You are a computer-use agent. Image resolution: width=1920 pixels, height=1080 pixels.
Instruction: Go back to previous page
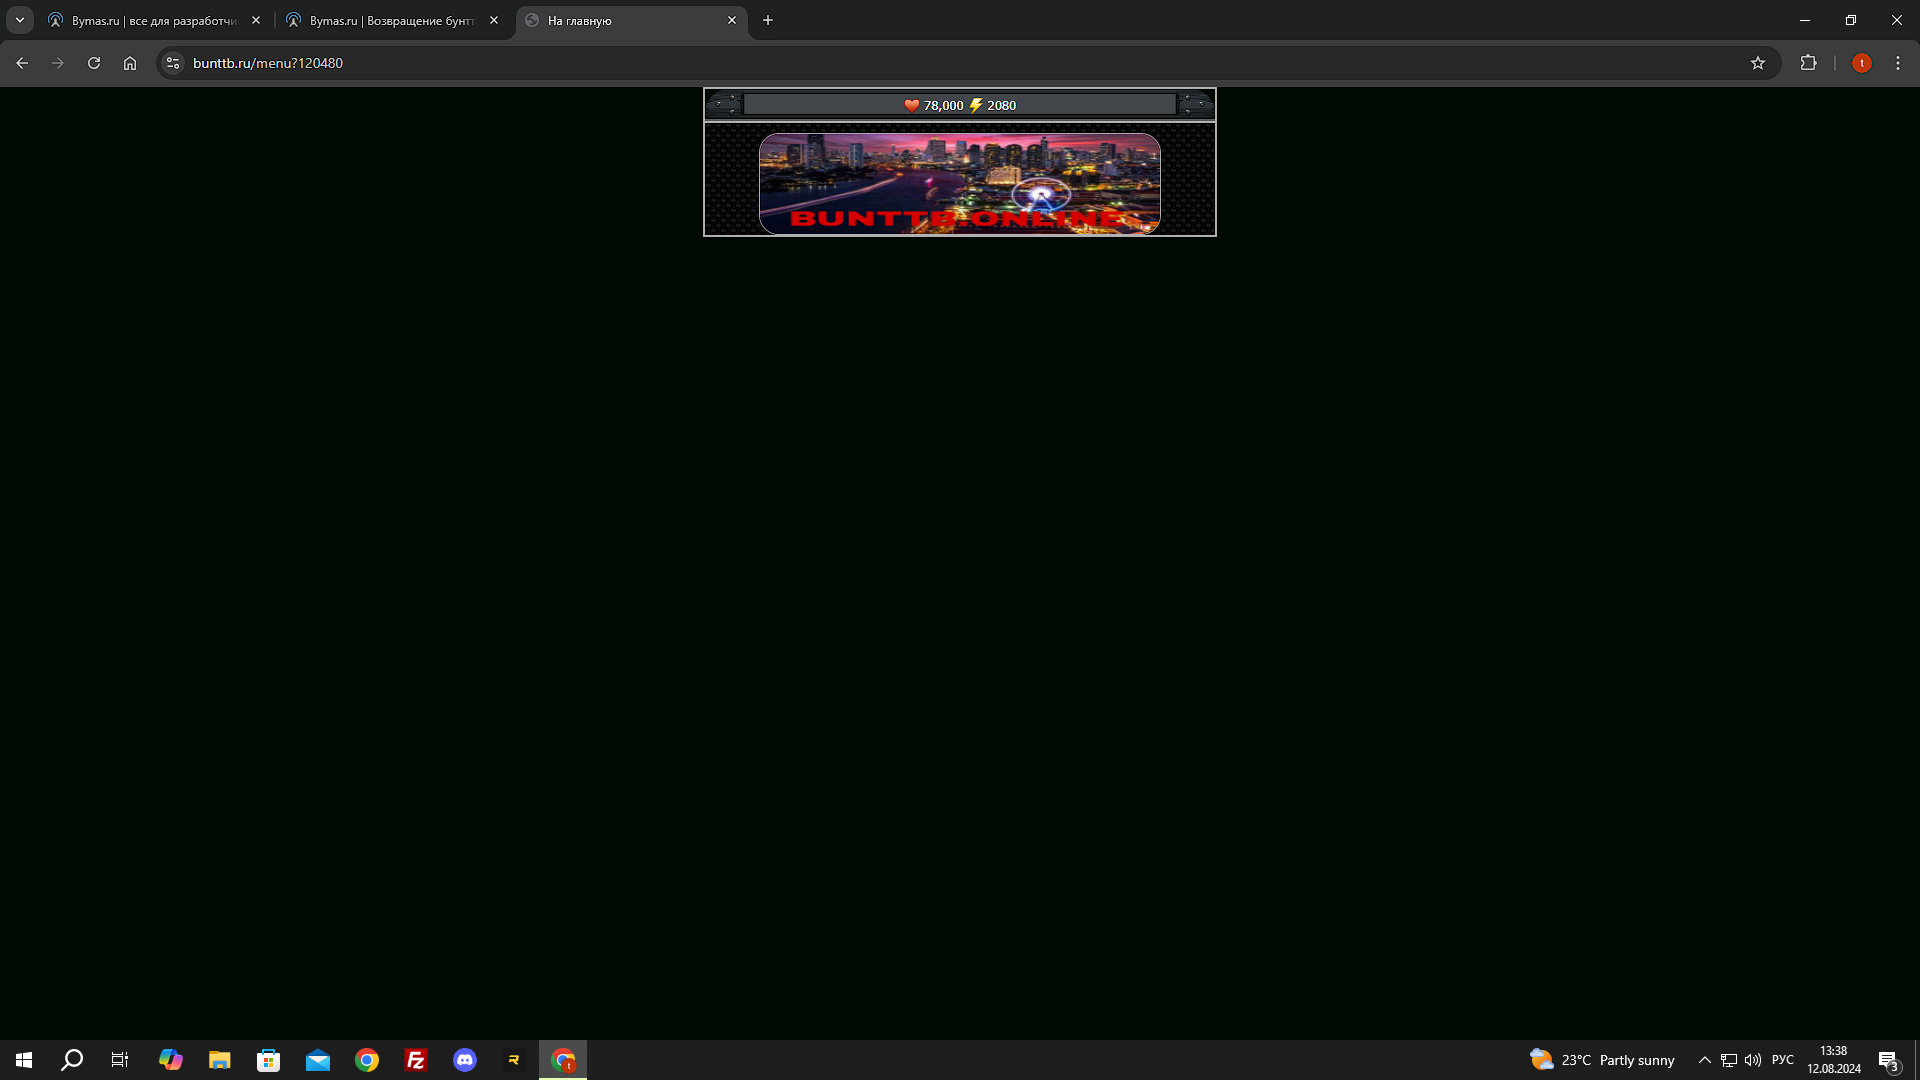pyautogui.click(x=22, y=63)
